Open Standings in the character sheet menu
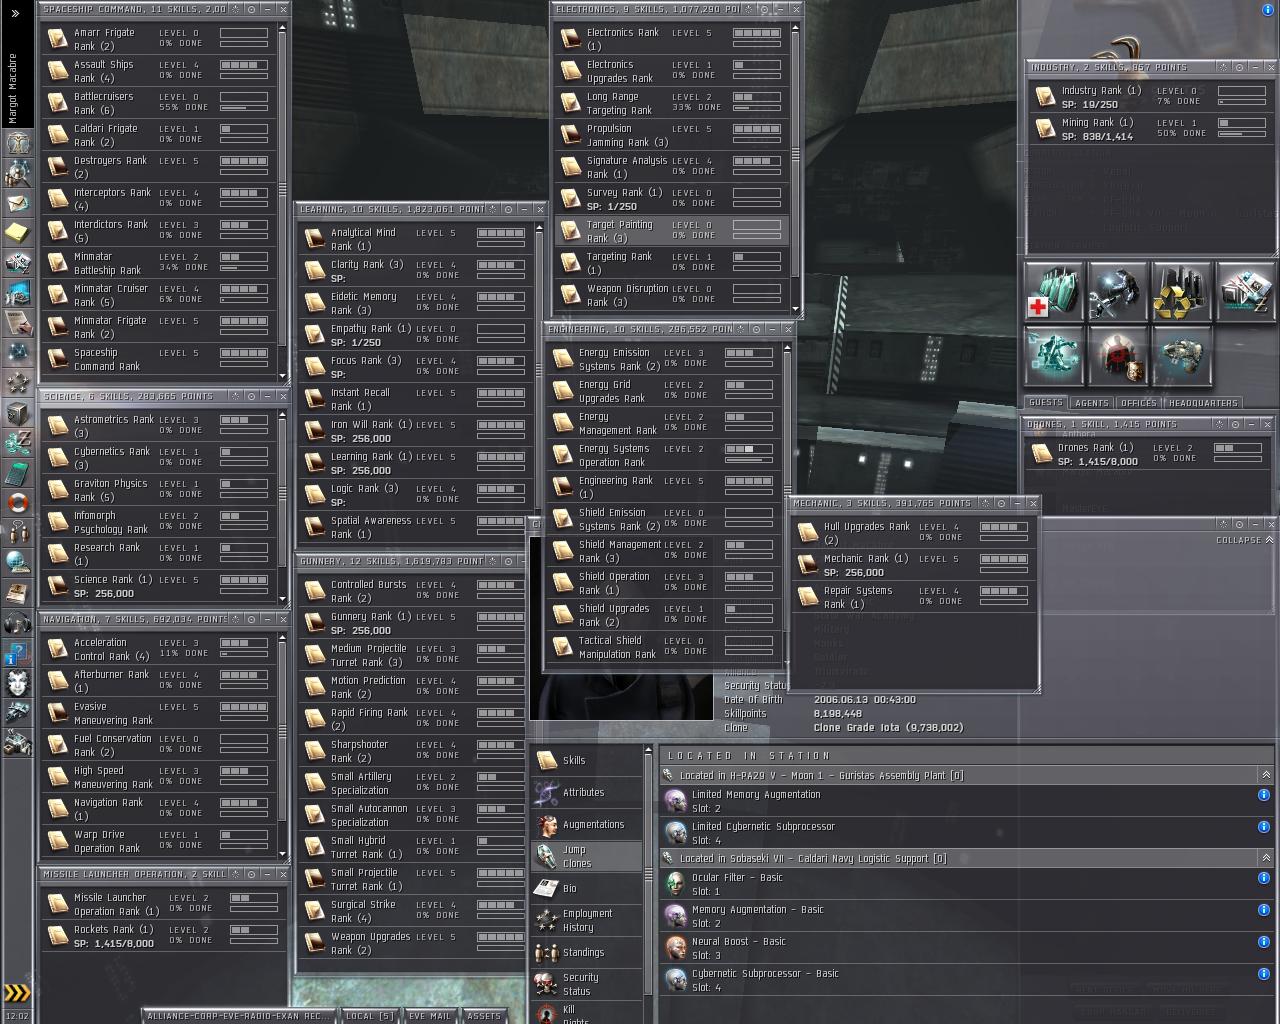The height and width of the screenshot is (1024, 1280). pos(587,953)
